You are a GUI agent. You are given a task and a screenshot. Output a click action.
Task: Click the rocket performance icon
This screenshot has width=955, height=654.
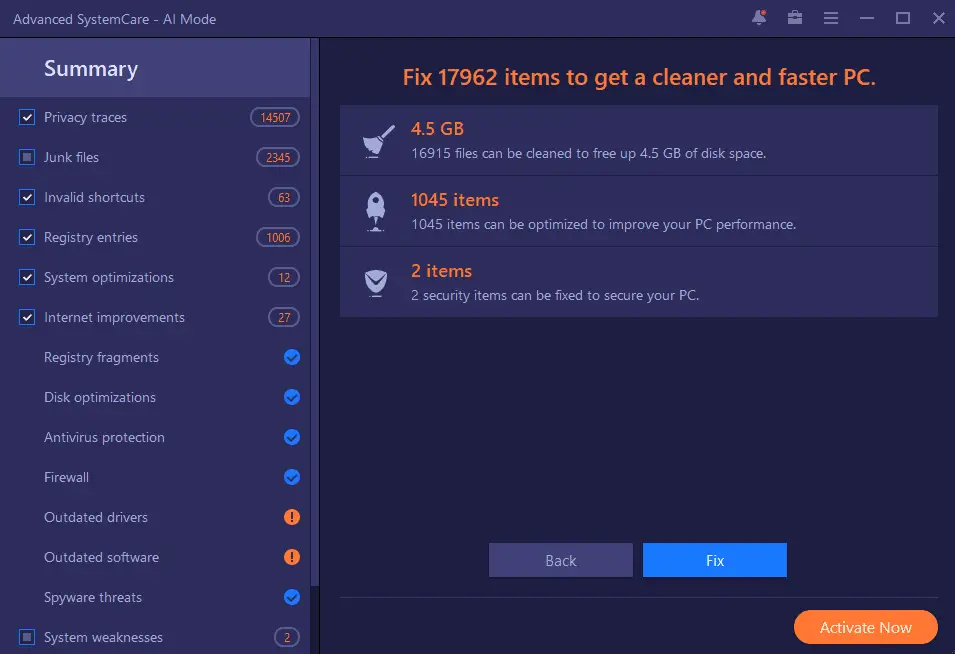click(376, 212)
